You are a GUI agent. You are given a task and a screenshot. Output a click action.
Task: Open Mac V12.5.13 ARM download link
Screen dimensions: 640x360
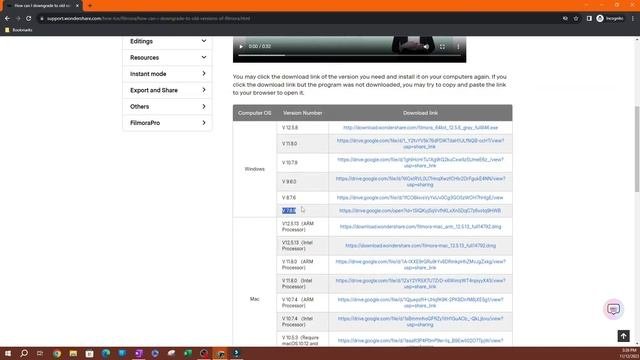(420, 227)
